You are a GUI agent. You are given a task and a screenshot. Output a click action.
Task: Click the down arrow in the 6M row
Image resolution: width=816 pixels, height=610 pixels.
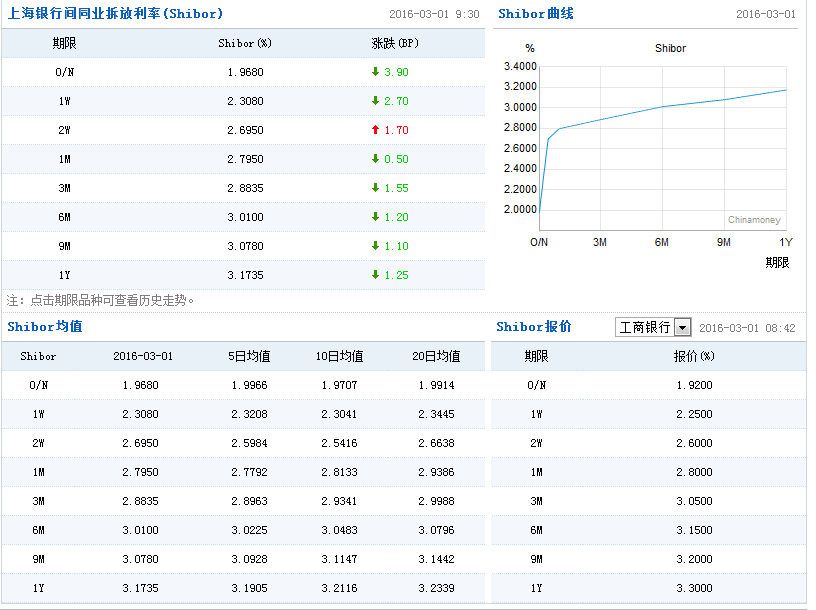375,217
